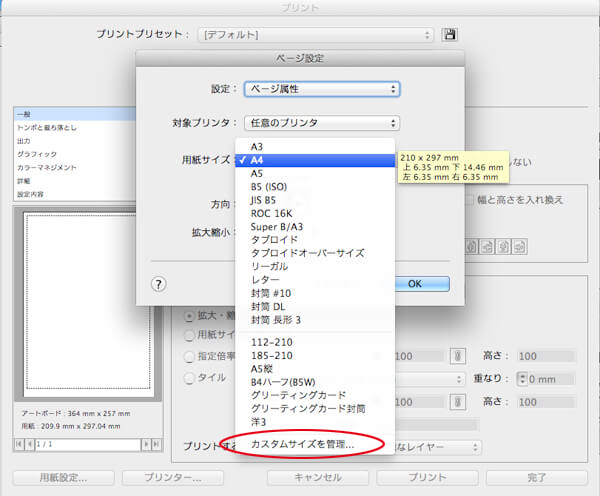Screen dimensions: 600x496
Task: Toggle the upper scale link proportions icon
Action: coord(457,356)
